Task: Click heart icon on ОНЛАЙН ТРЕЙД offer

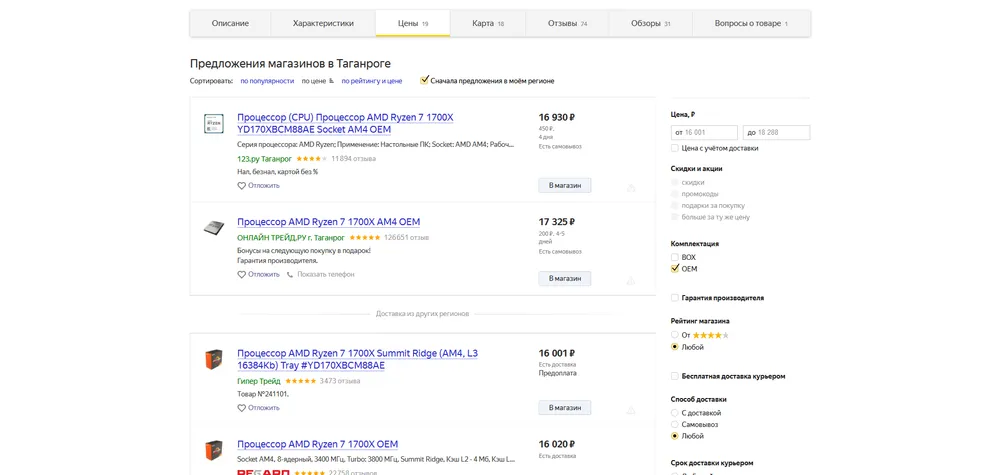Action: coord(241,274)
